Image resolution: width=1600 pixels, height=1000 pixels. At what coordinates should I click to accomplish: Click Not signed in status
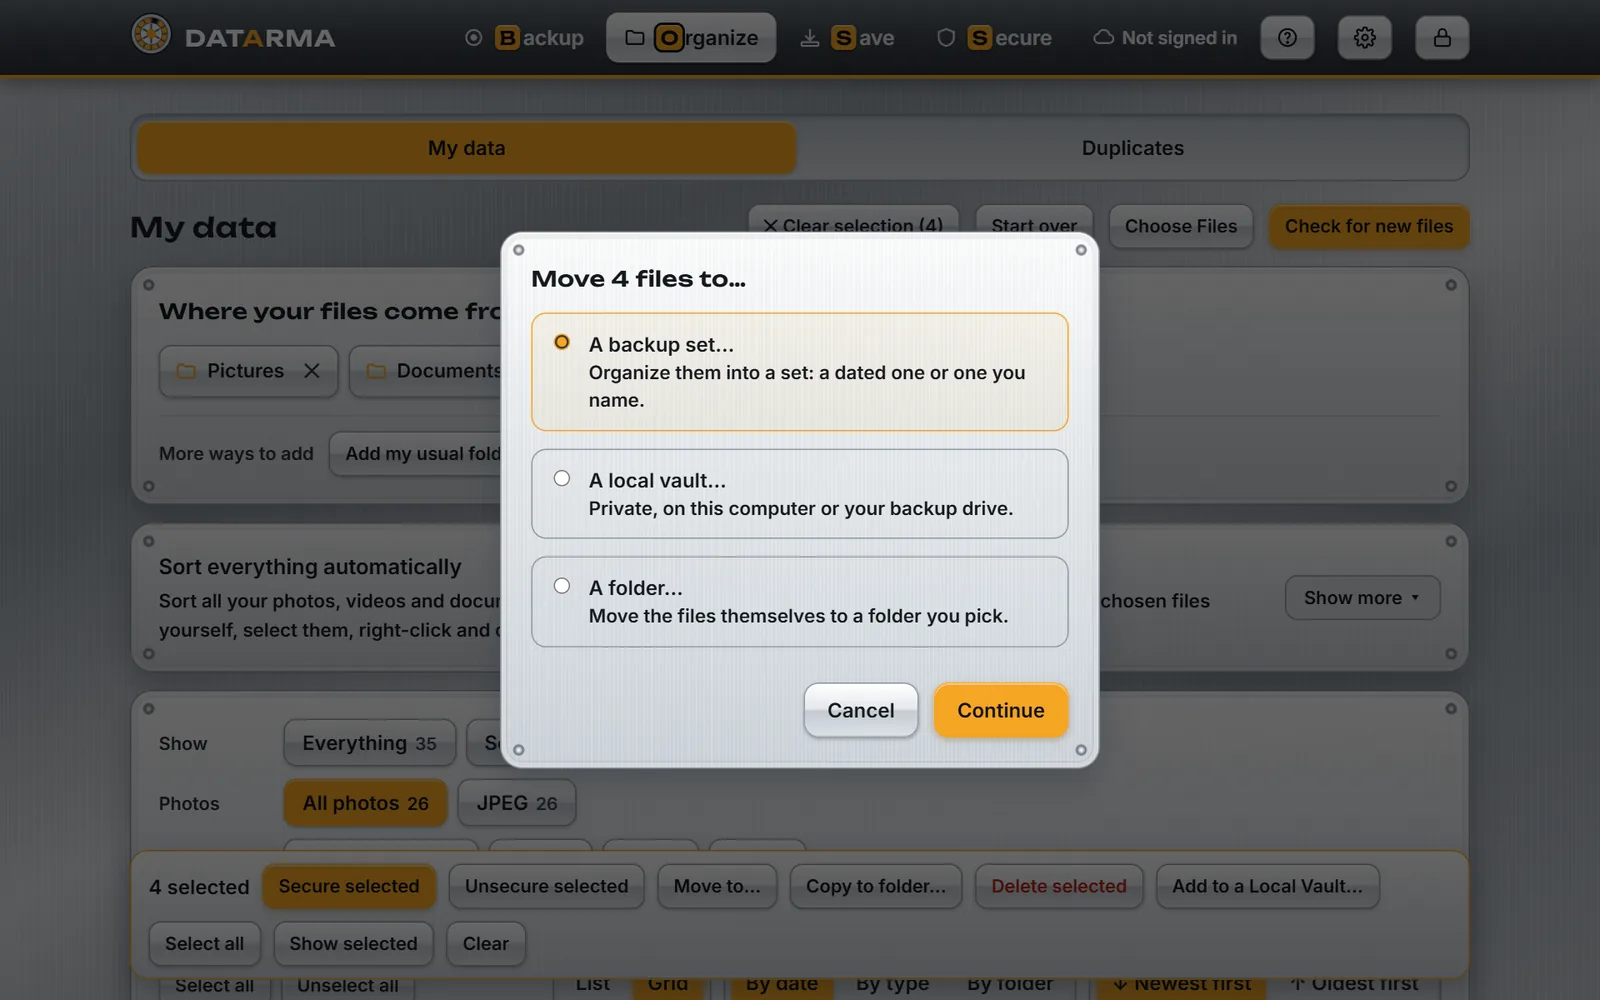click(x=1165, y=38)
